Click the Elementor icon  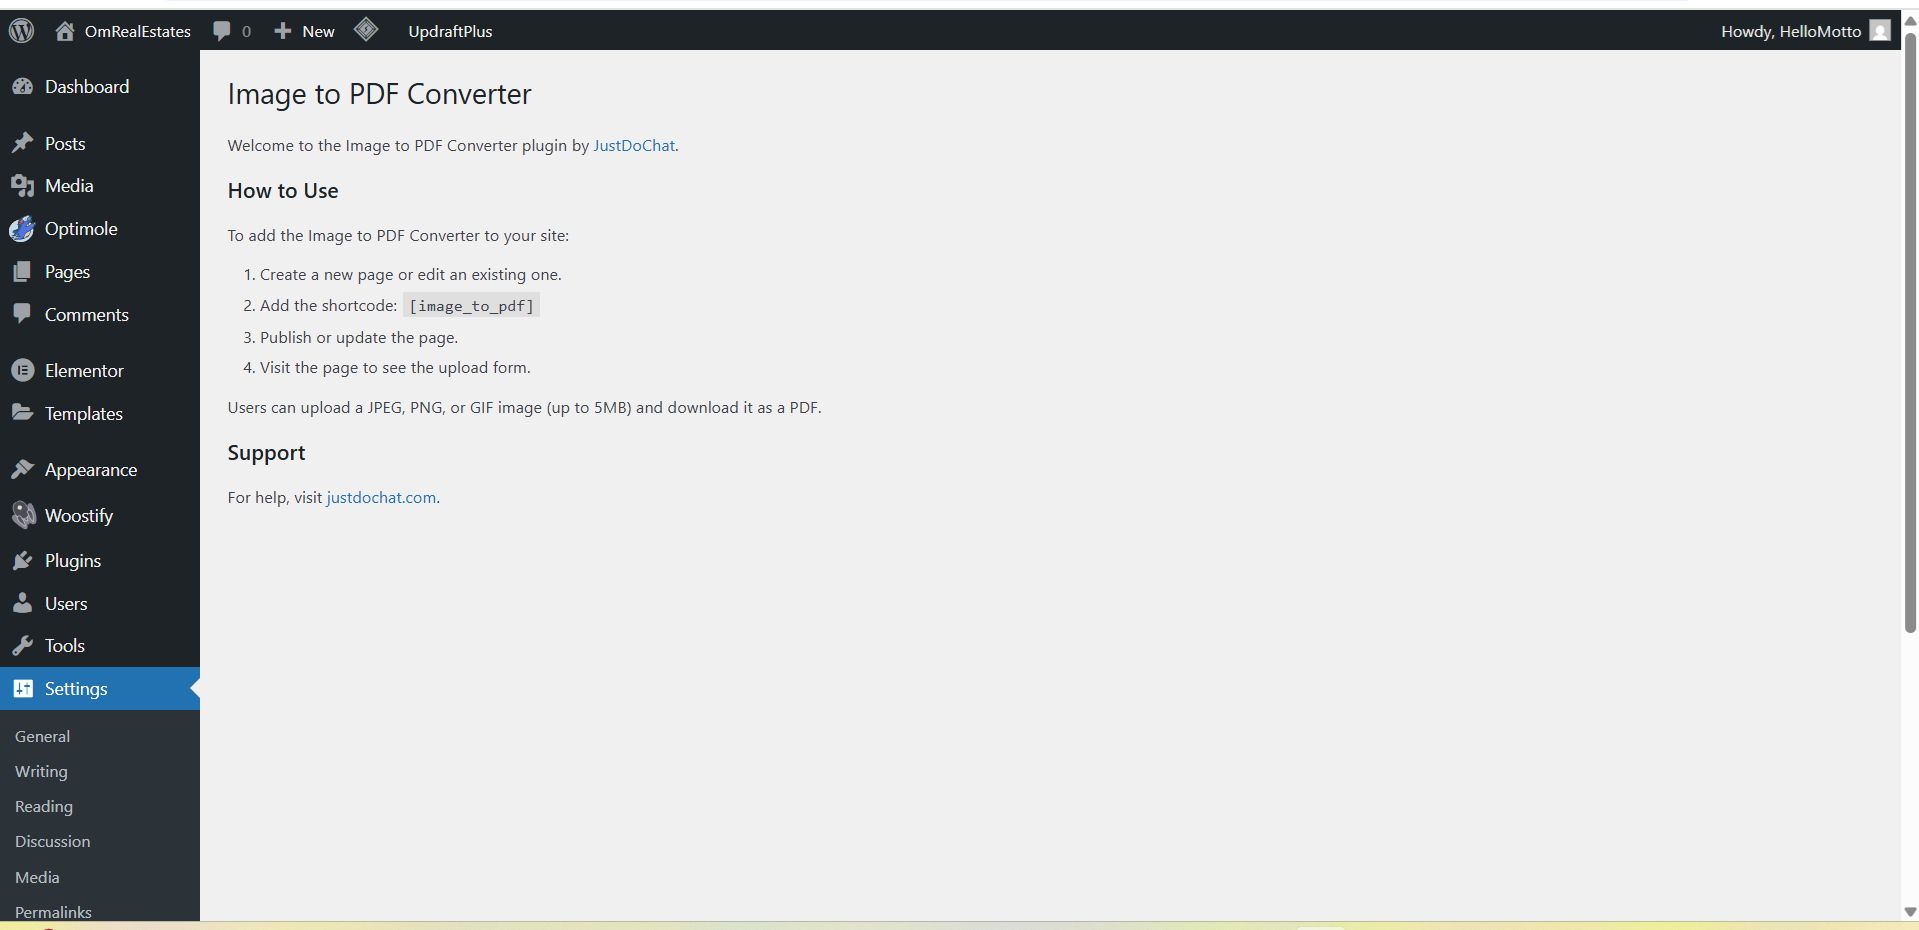click(x=23, y=371)
